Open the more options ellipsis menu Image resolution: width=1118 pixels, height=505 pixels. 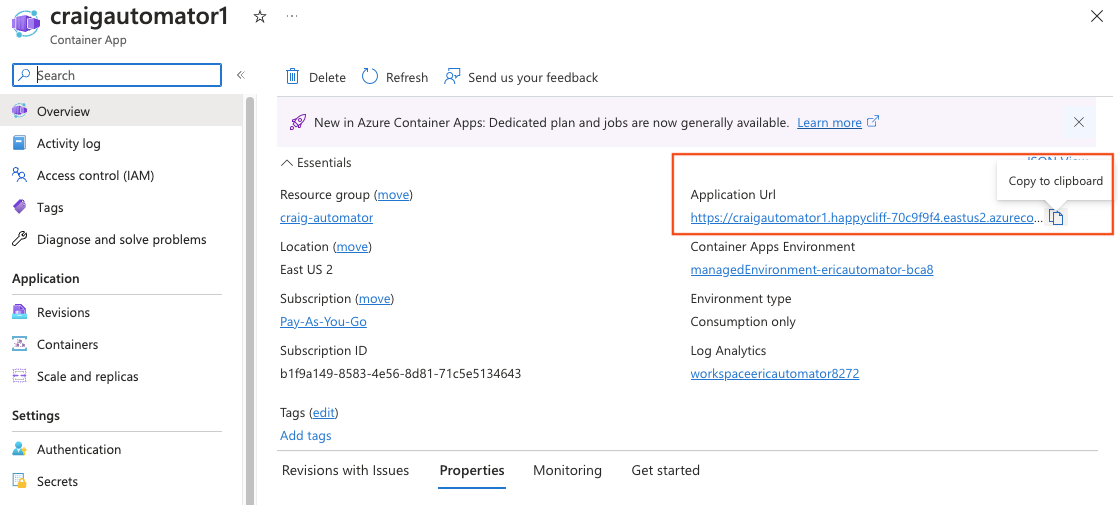[291, 17]
